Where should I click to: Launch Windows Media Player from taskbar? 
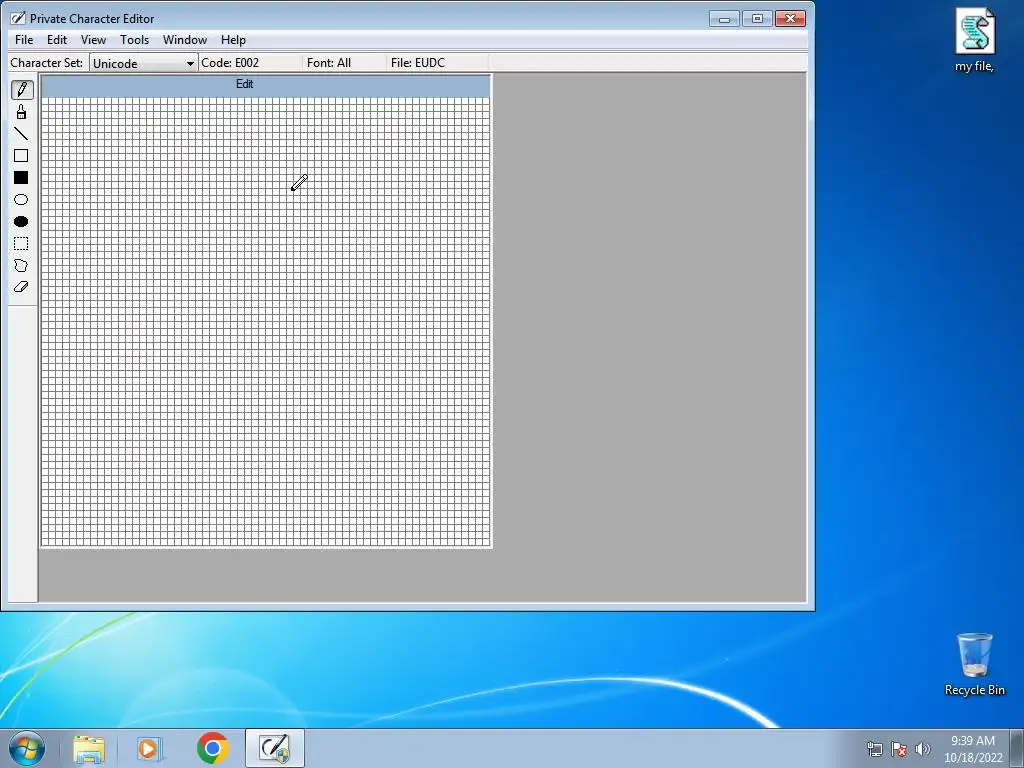[150, 748]
